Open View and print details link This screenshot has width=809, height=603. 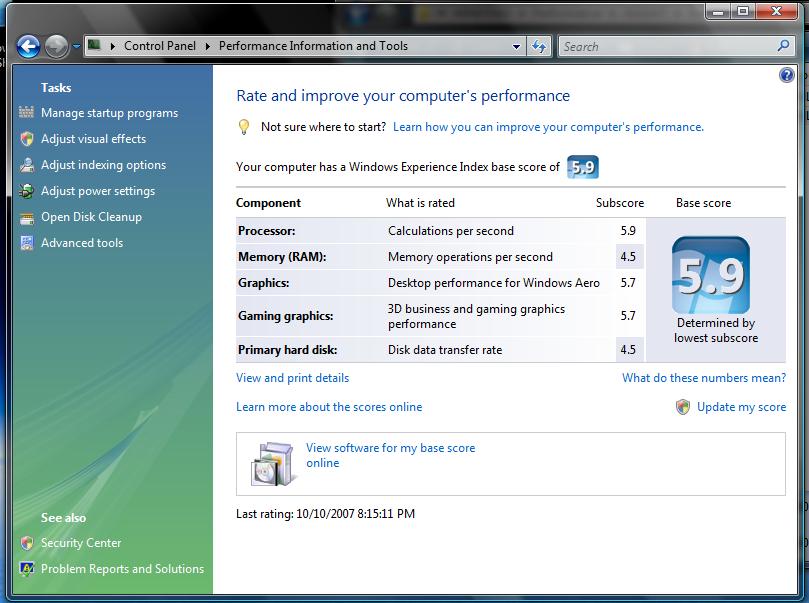click(x=293, y=378)
